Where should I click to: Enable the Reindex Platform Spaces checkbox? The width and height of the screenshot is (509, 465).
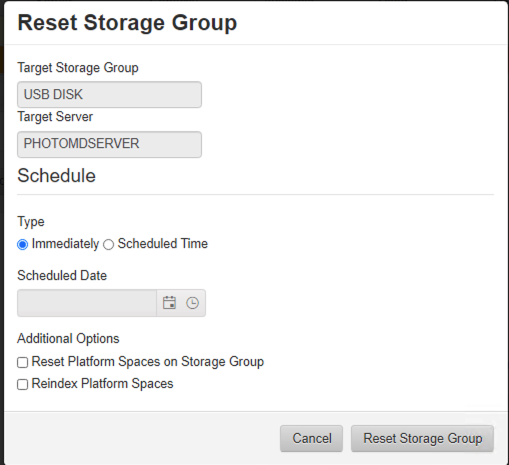click(x=22, y=384)
